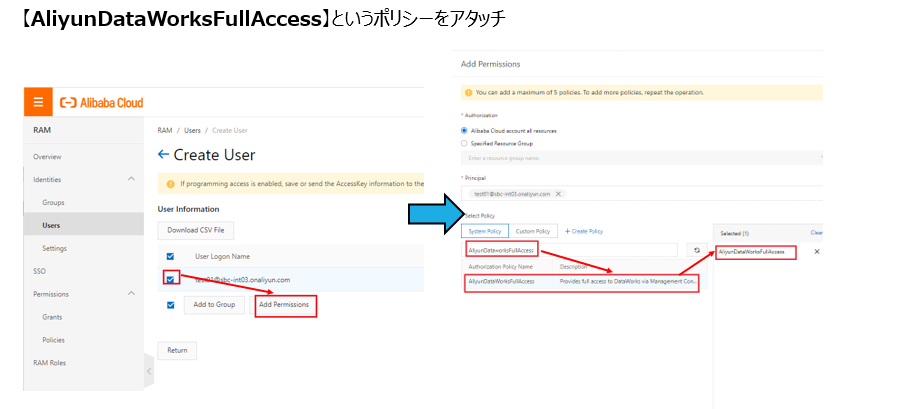Image resolution: width=904 pixels, height=409 pixels.
Task: Open Grants in RAM sidebar
Action: (x=52, y=317)
